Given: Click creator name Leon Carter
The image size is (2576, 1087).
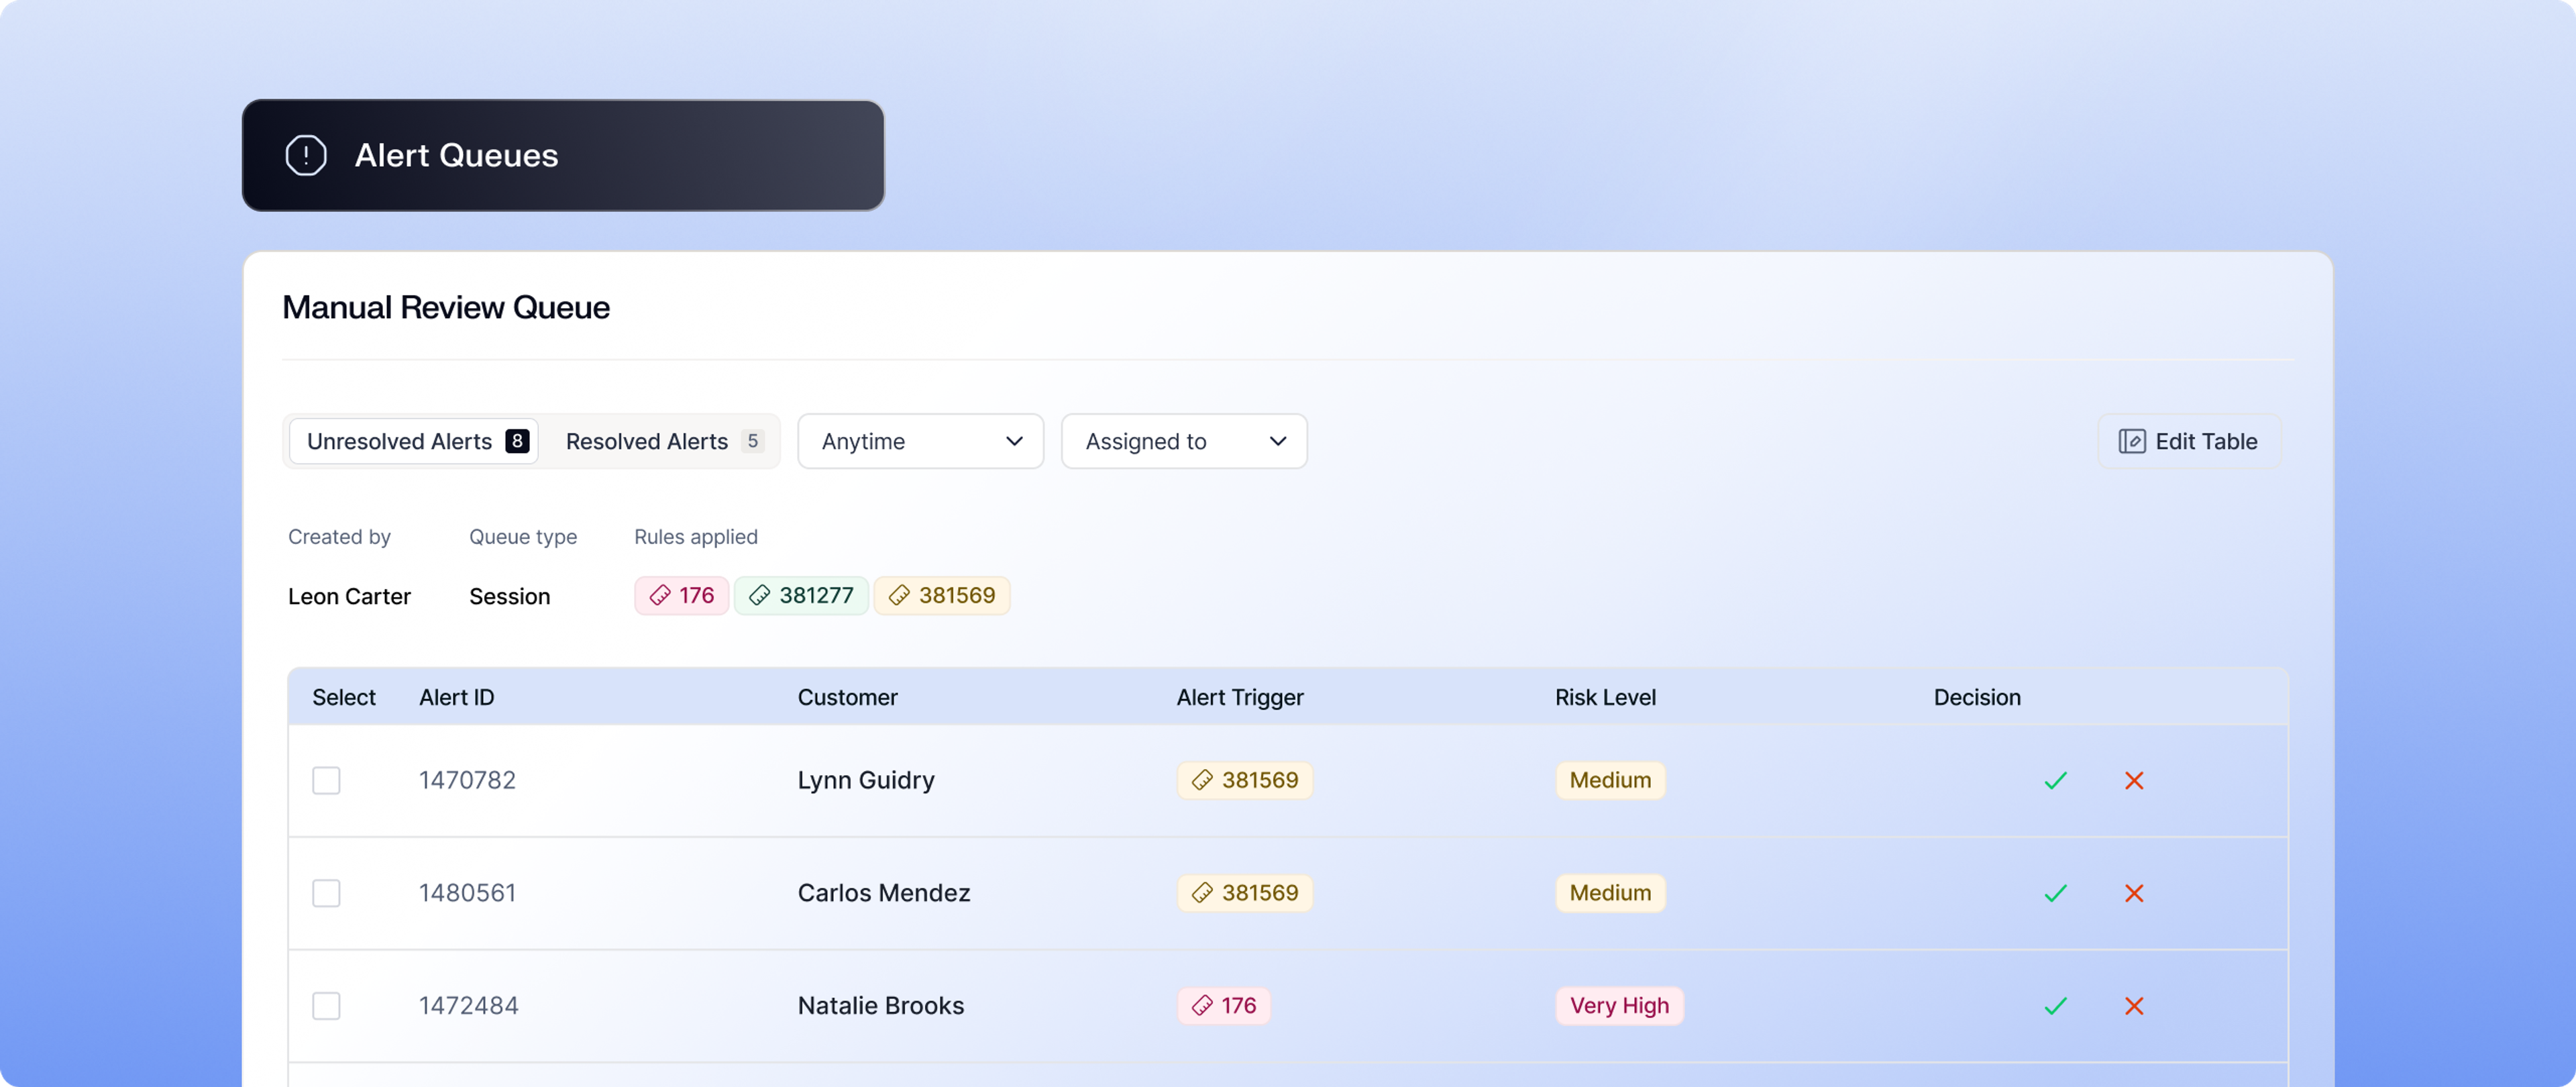Looking at the screenshot, I should (349, 596).
